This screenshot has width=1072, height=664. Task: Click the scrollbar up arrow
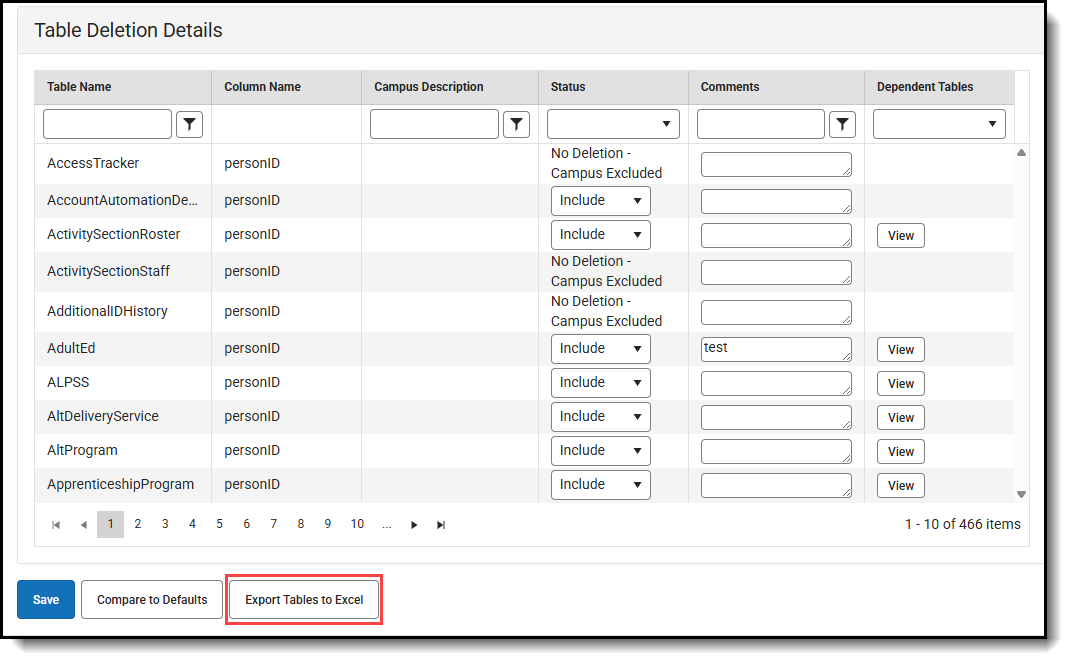click(x=1021, y=151)
